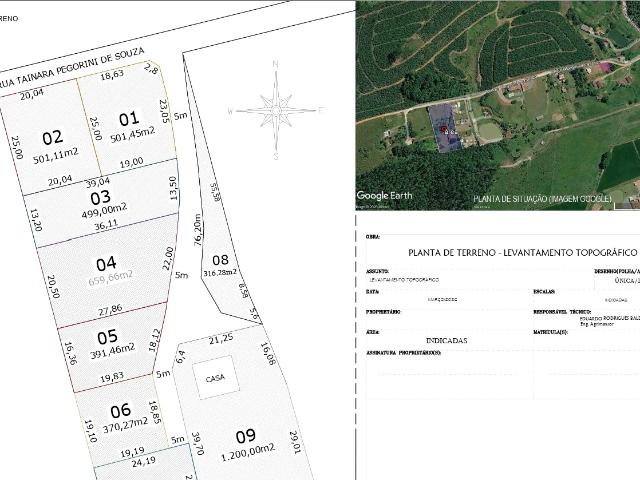Click the dimension '18,63' on lot 01

(x=112, y=74)
